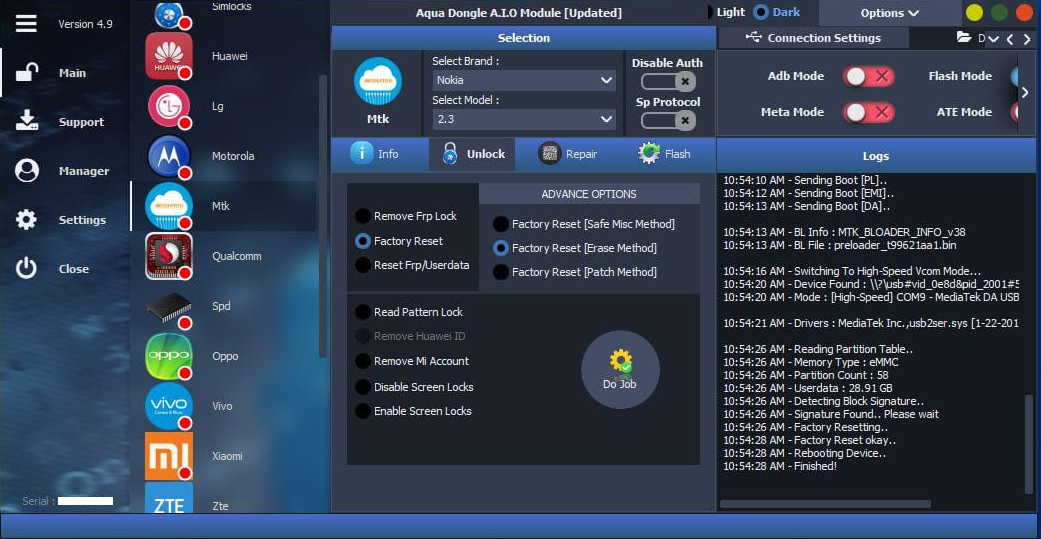This screenshot has width=1041, height=539.
Task: Switch to Dark theme
Action: pos(777,12)
